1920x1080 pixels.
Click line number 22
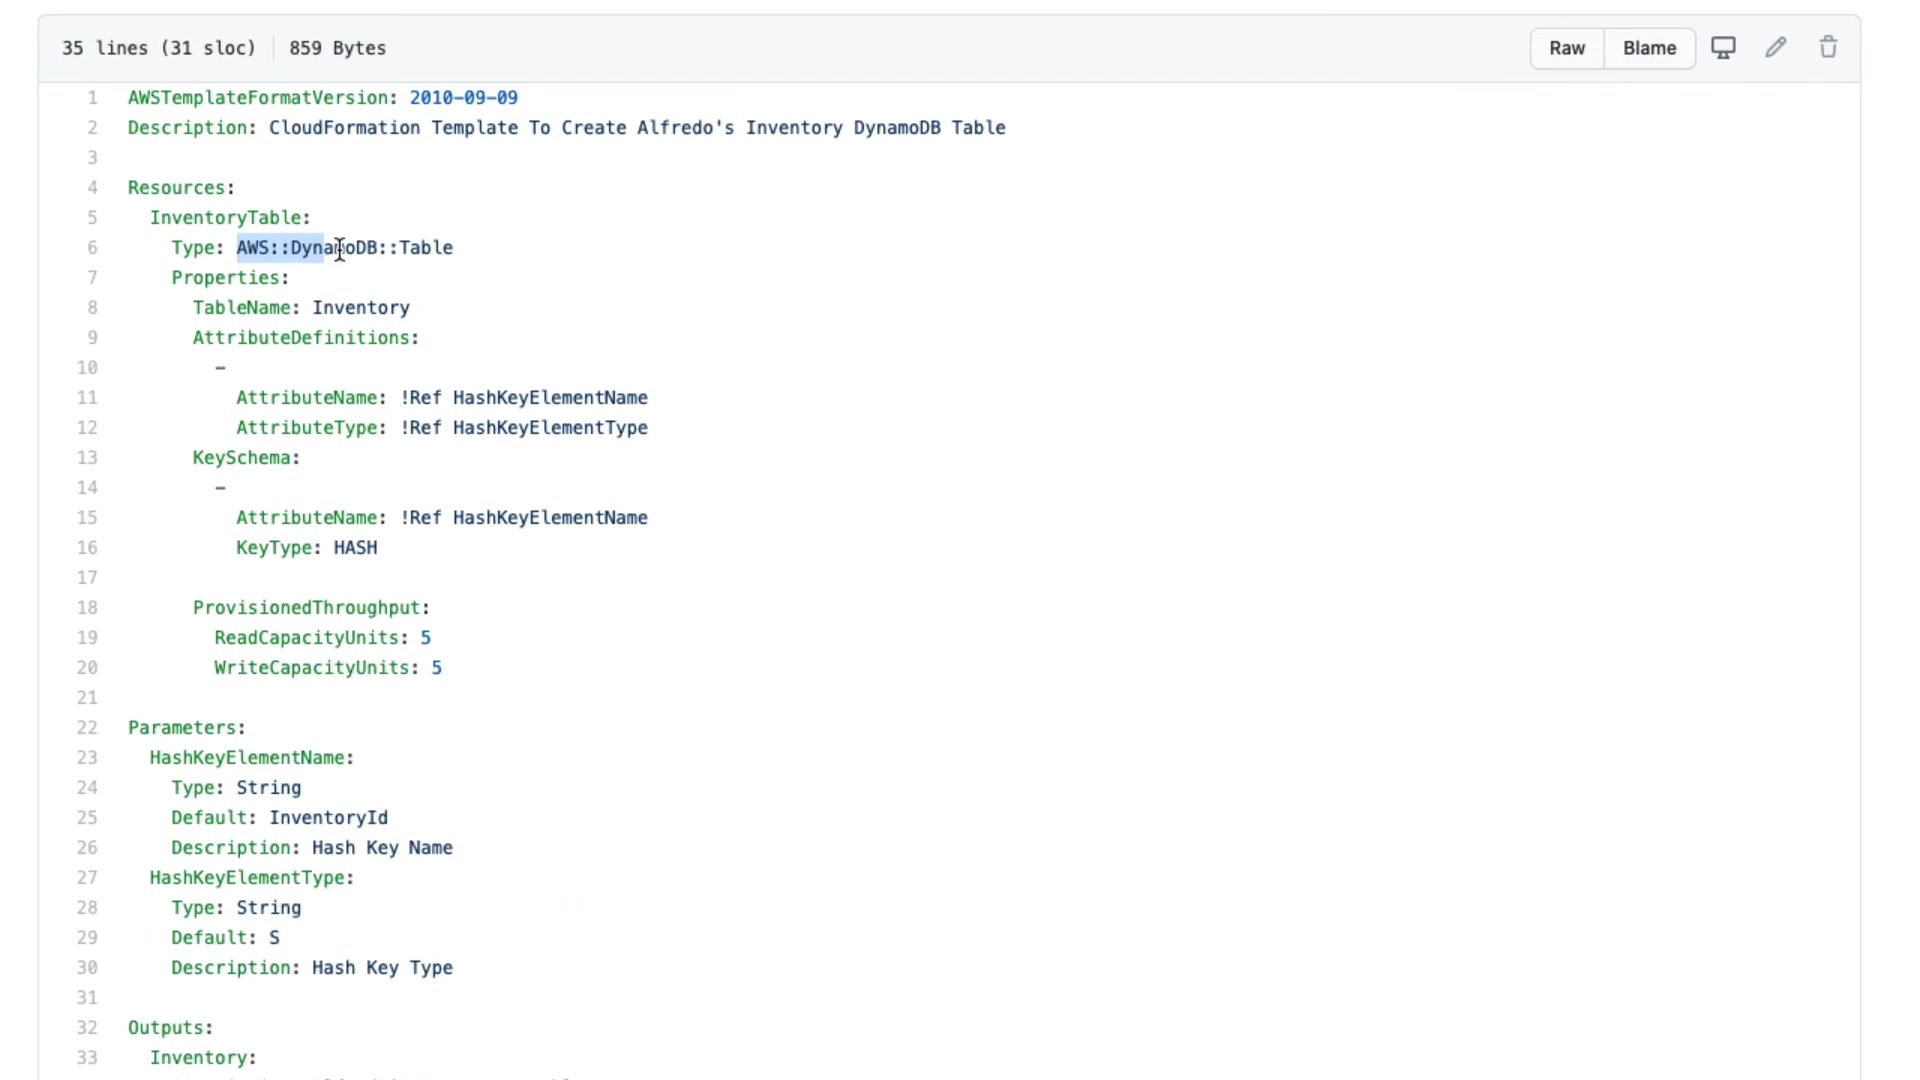pyautogui.click(x=88, y=728)
